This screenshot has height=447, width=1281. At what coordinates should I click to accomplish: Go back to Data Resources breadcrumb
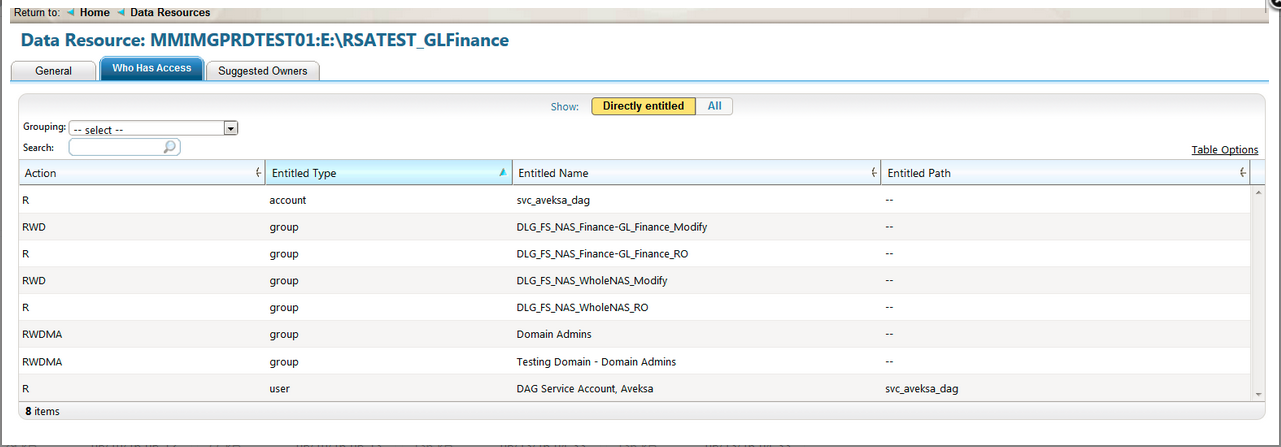tap(170, 12)
